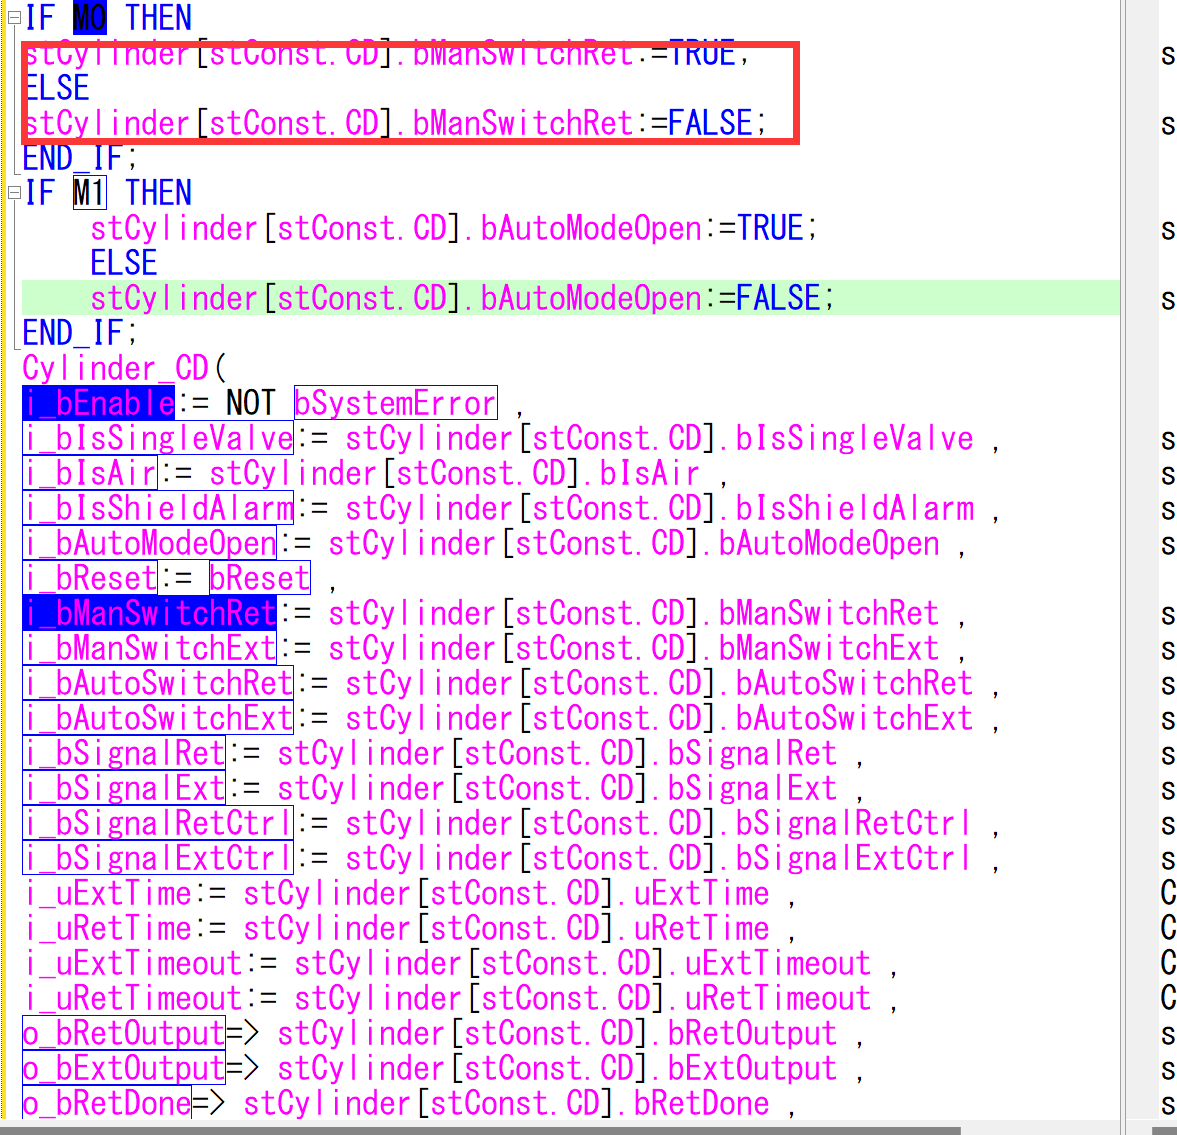Screen dimensions: 1177x1135
Task: Click the o_bExtOutput output parameter
Action: [x=124, y=1068]
